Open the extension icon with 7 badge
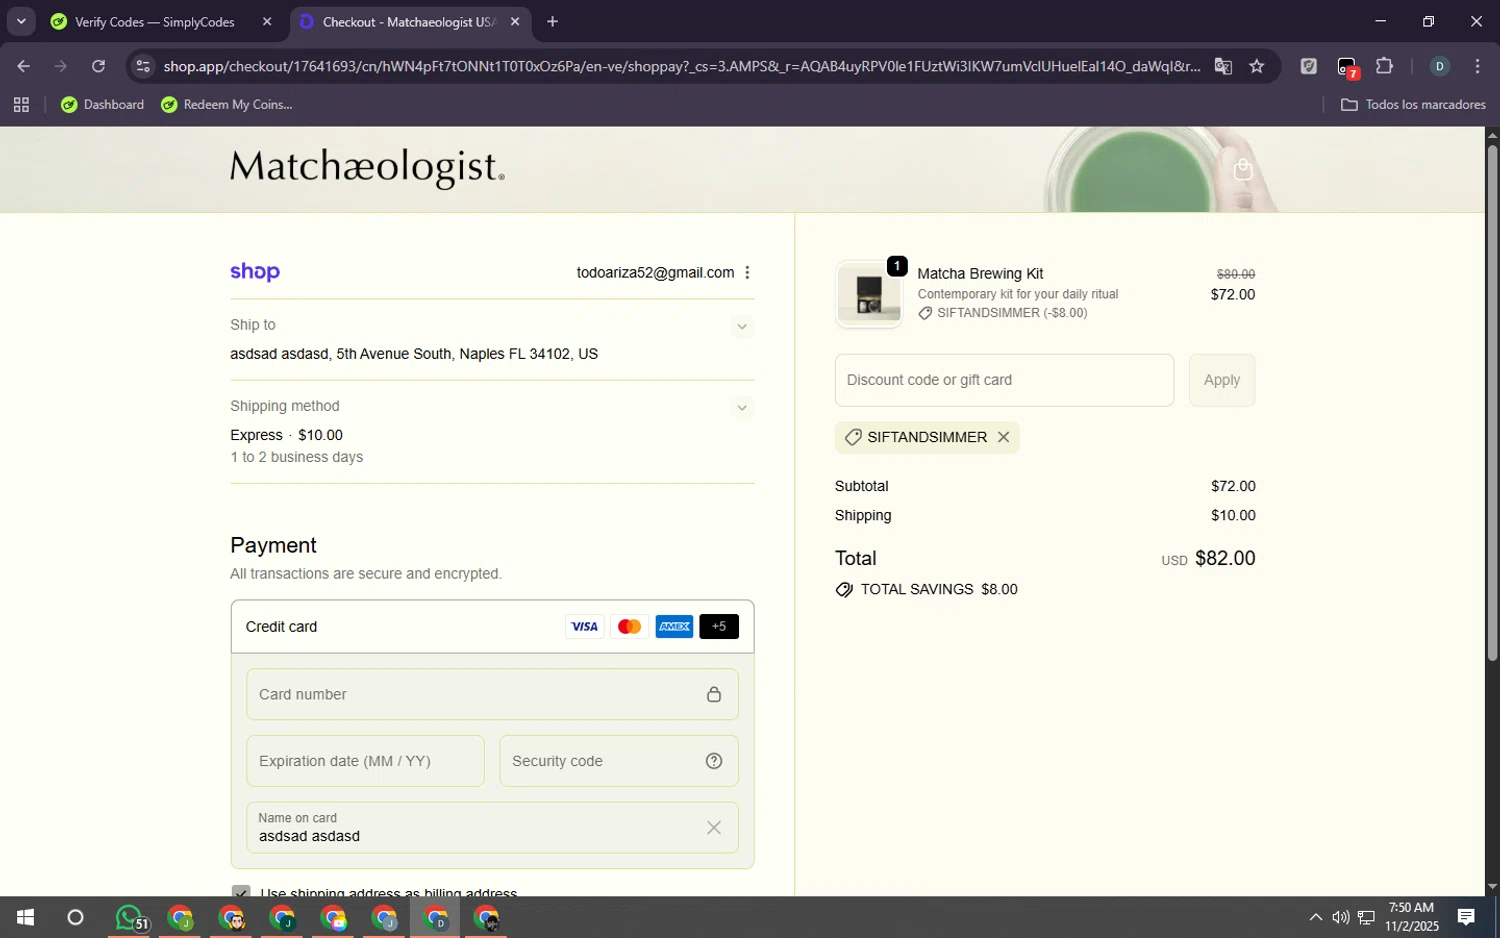 click(x=1347, y=67)
